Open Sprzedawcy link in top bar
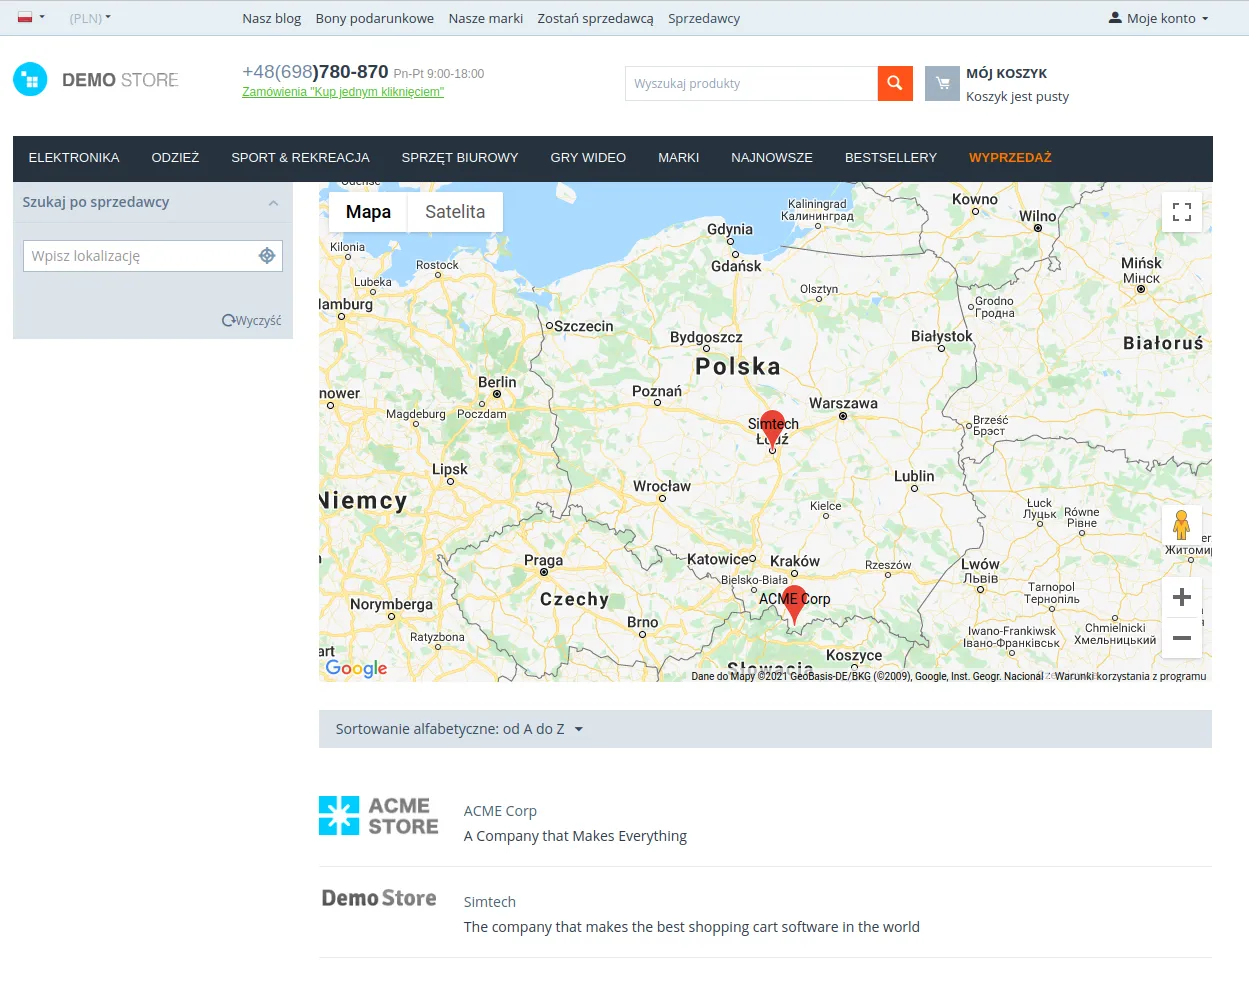1249x995 pixels. [x=704, y=18]
